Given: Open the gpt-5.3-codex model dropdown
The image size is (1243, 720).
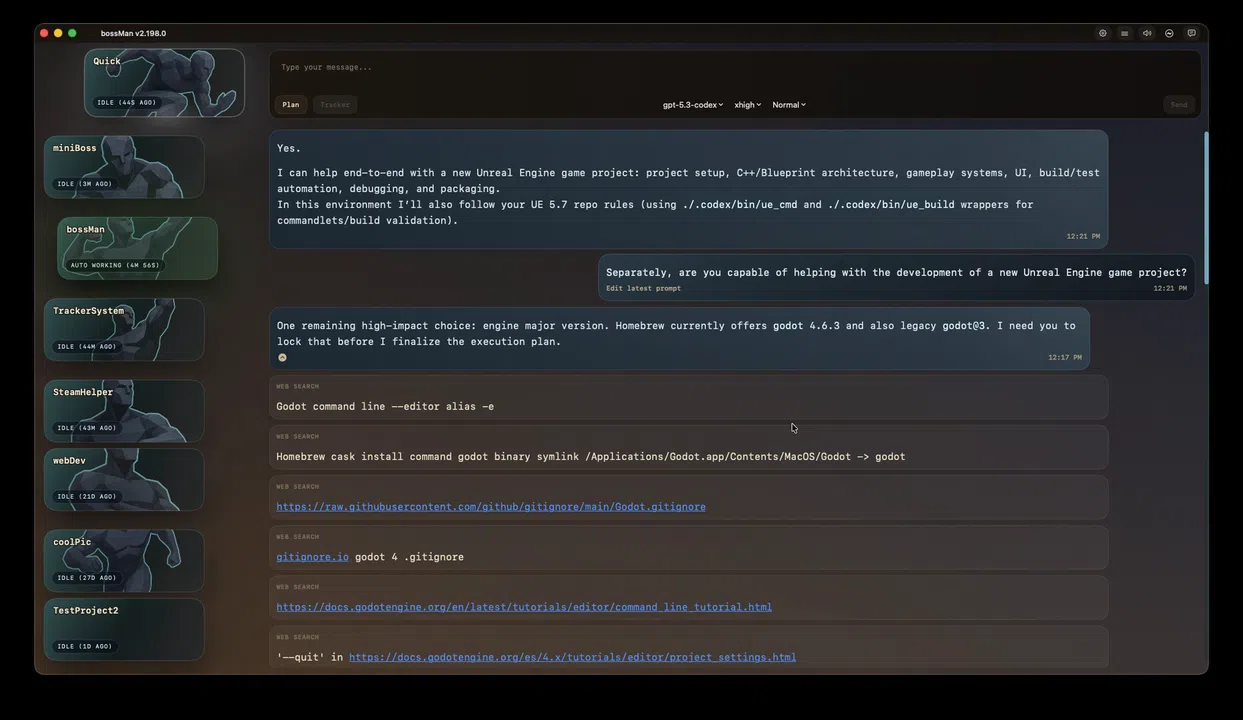Looking at the screenshot, I should [692, 104].
